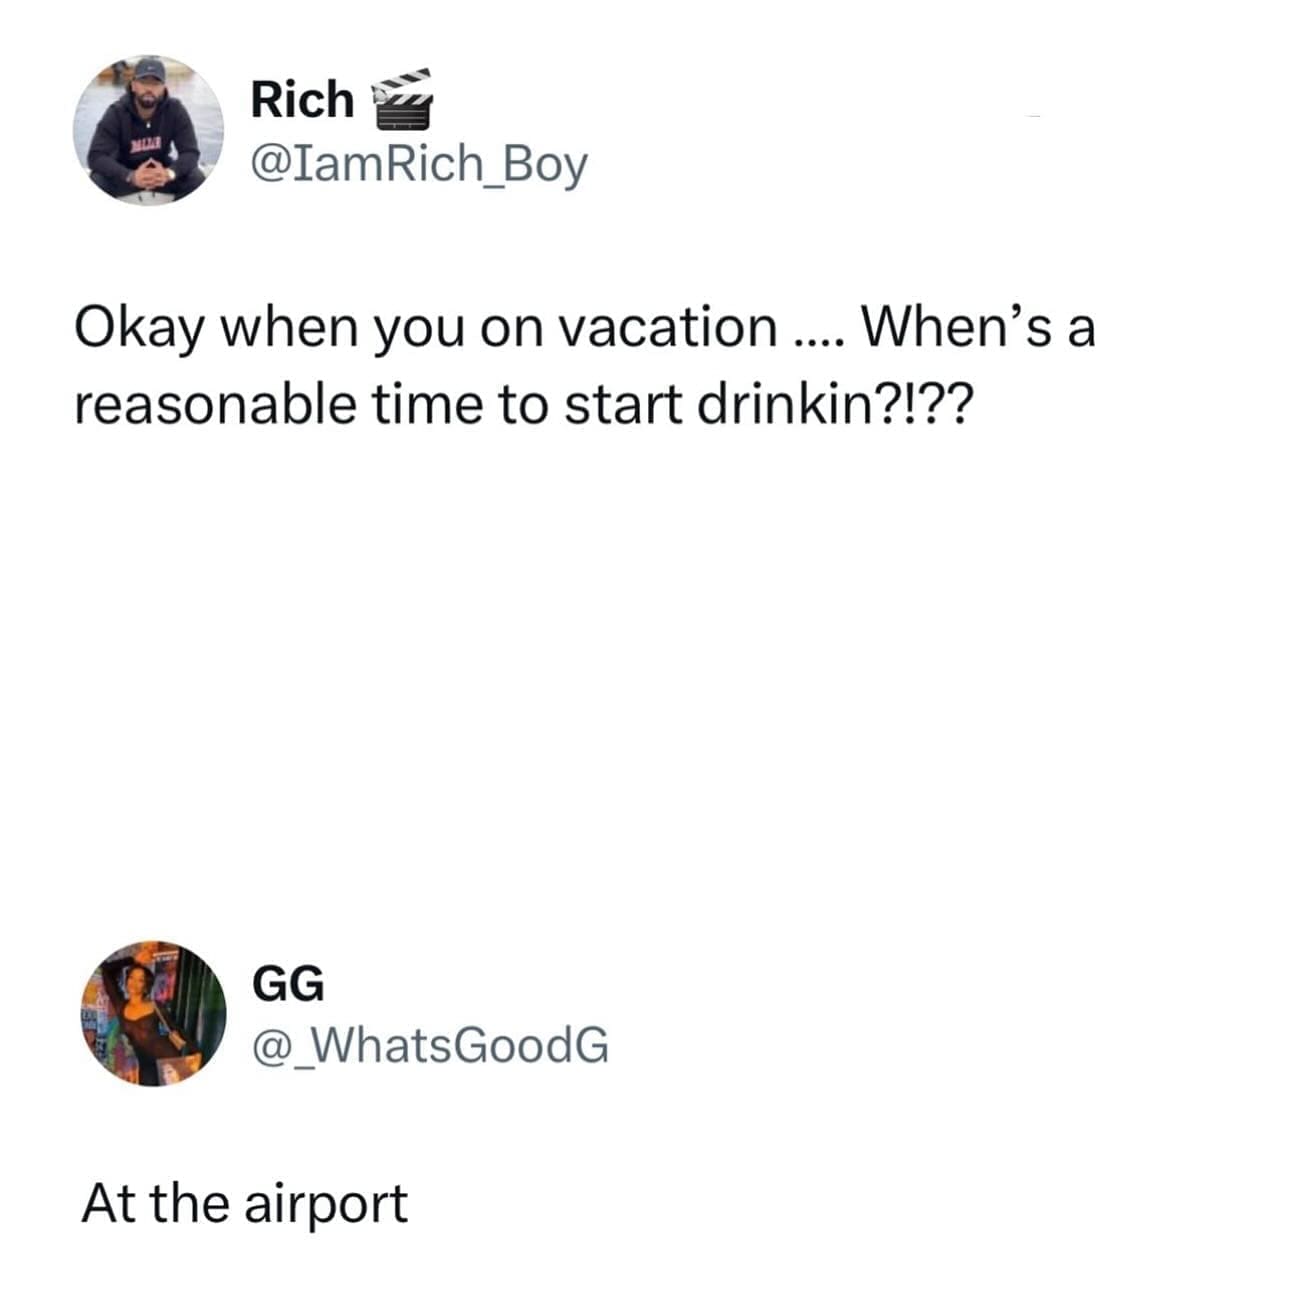Screen dimensions: 1290x1290
Task: Click the display name GG
Action: click(x=288, y=985)
